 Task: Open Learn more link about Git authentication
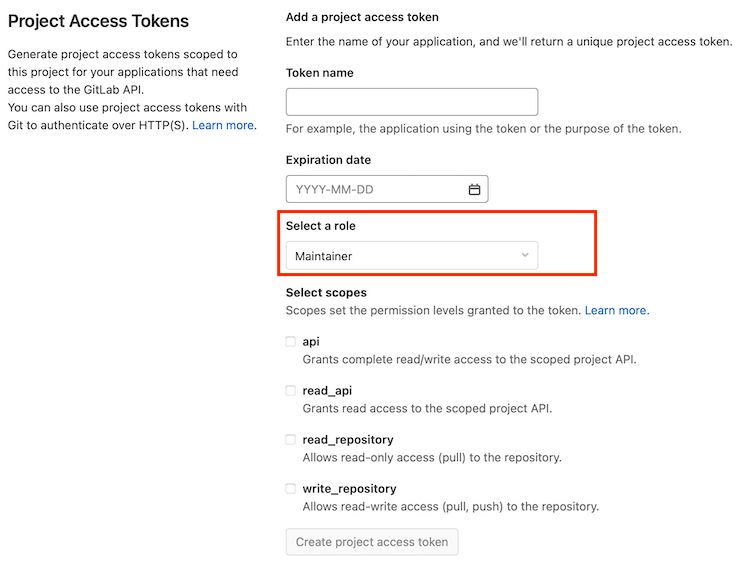click(x=224, y=125)
